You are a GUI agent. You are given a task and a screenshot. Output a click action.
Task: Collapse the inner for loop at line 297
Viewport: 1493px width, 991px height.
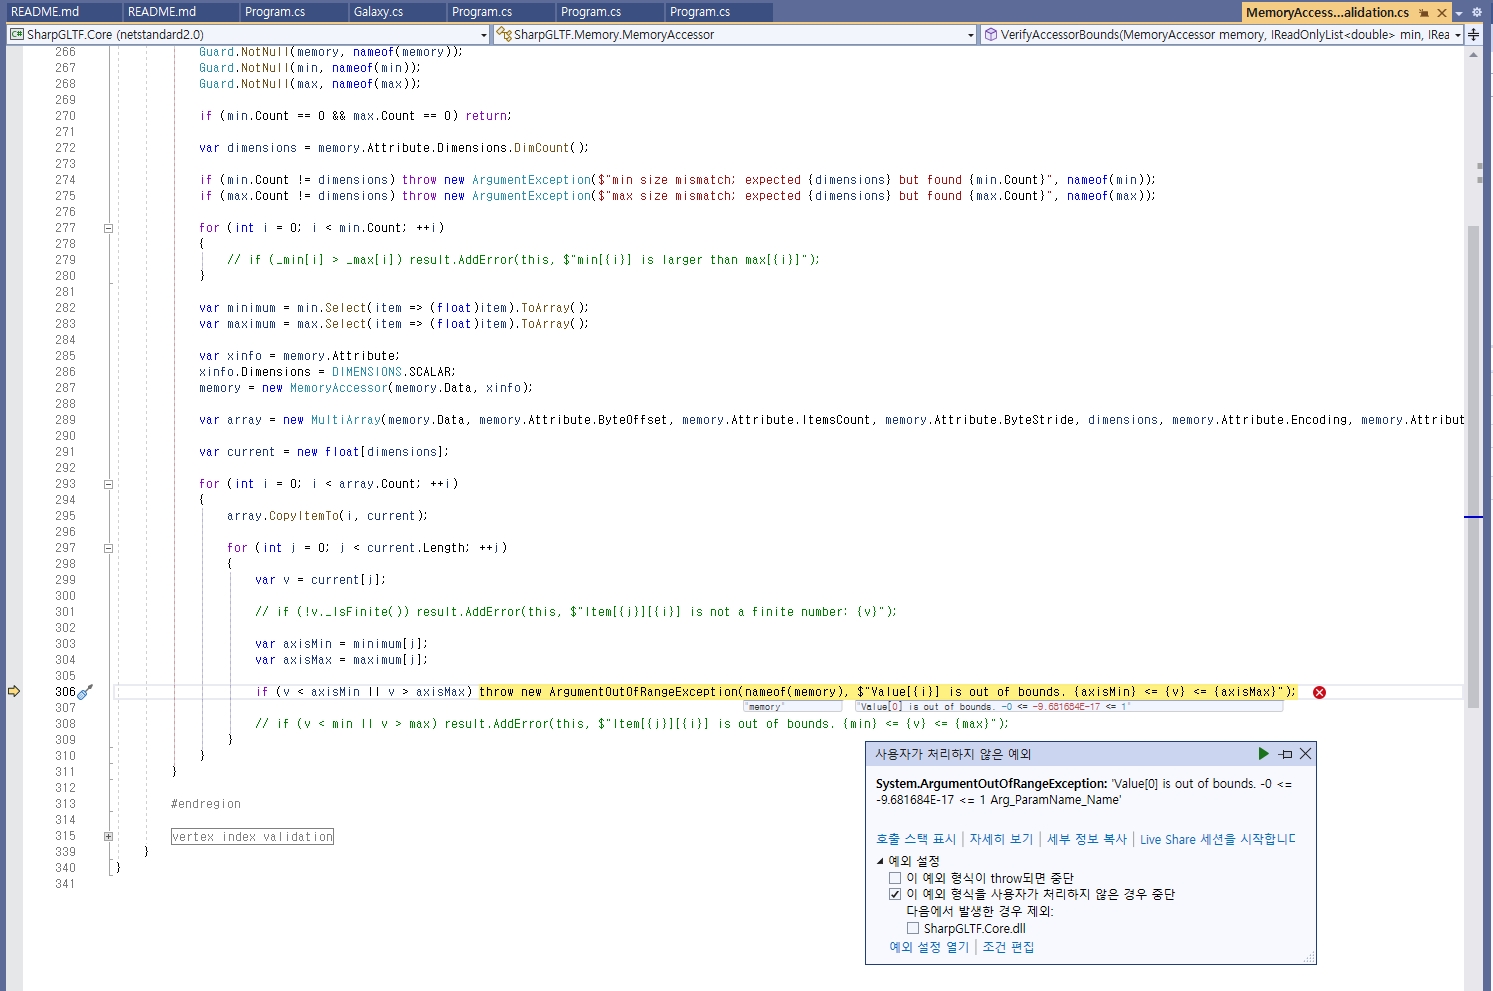[x=108, y=548]
